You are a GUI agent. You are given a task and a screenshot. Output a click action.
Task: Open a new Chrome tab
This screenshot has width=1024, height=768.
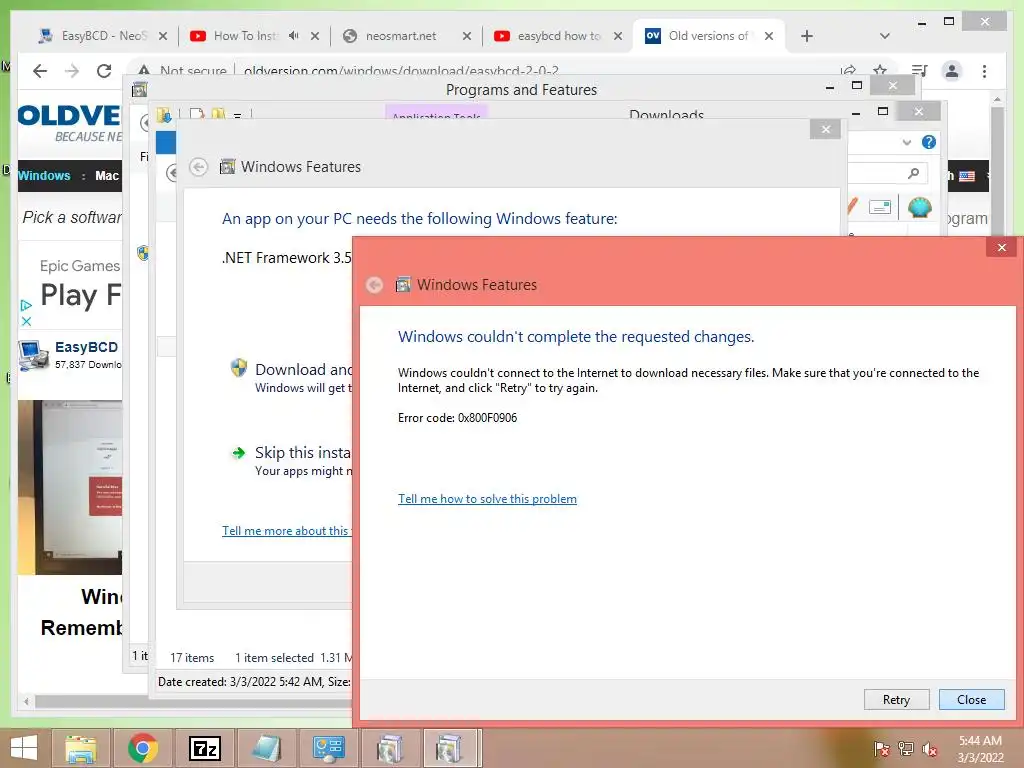(x=807, y=36)
